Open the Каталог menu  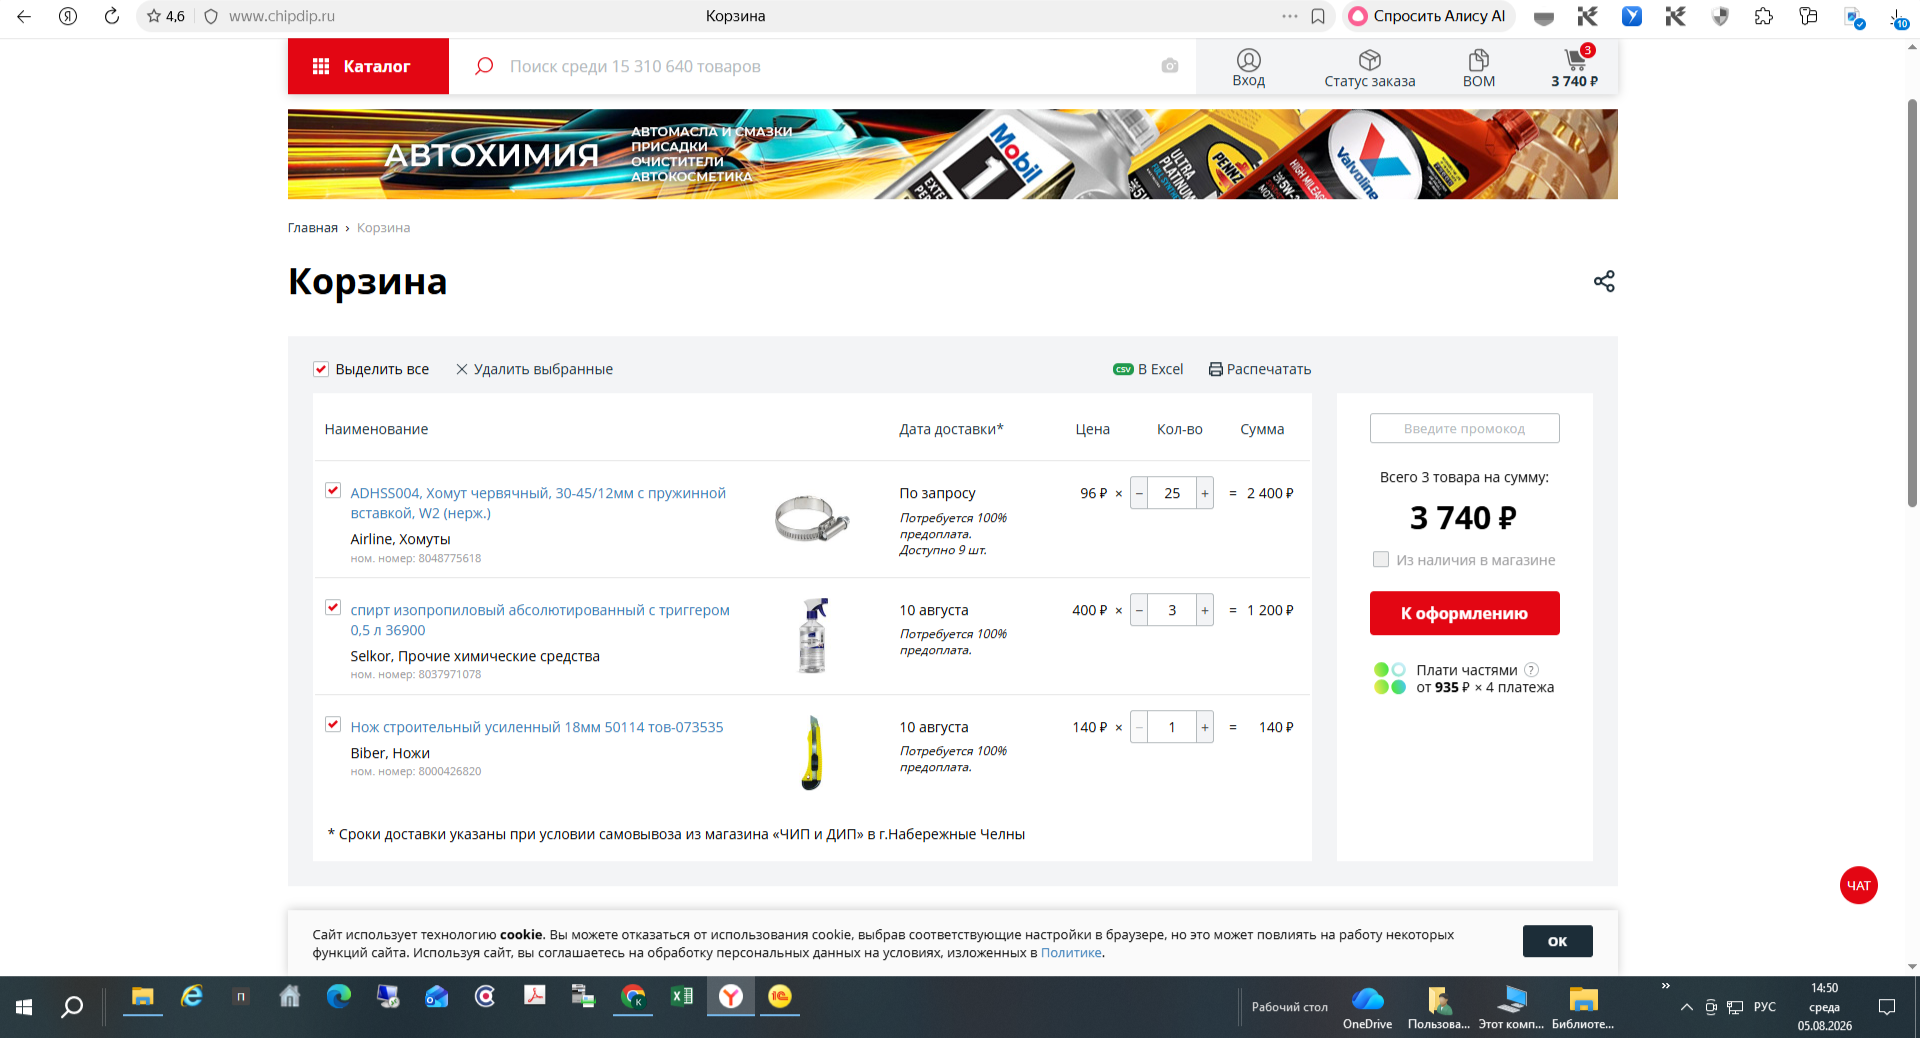point(368,66)
